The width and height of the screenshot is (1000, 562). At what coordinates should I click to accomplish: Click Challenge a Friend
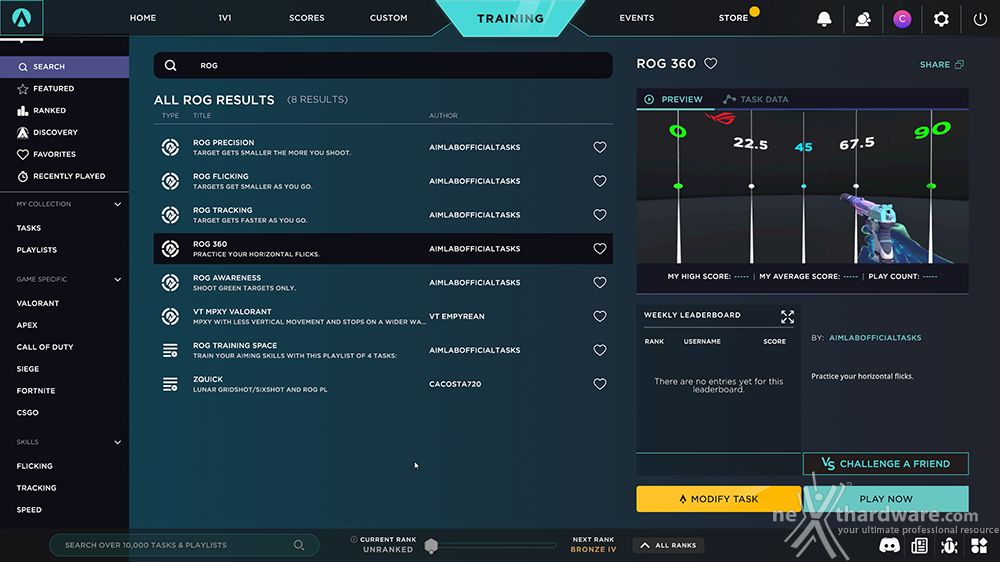[886, 464]
